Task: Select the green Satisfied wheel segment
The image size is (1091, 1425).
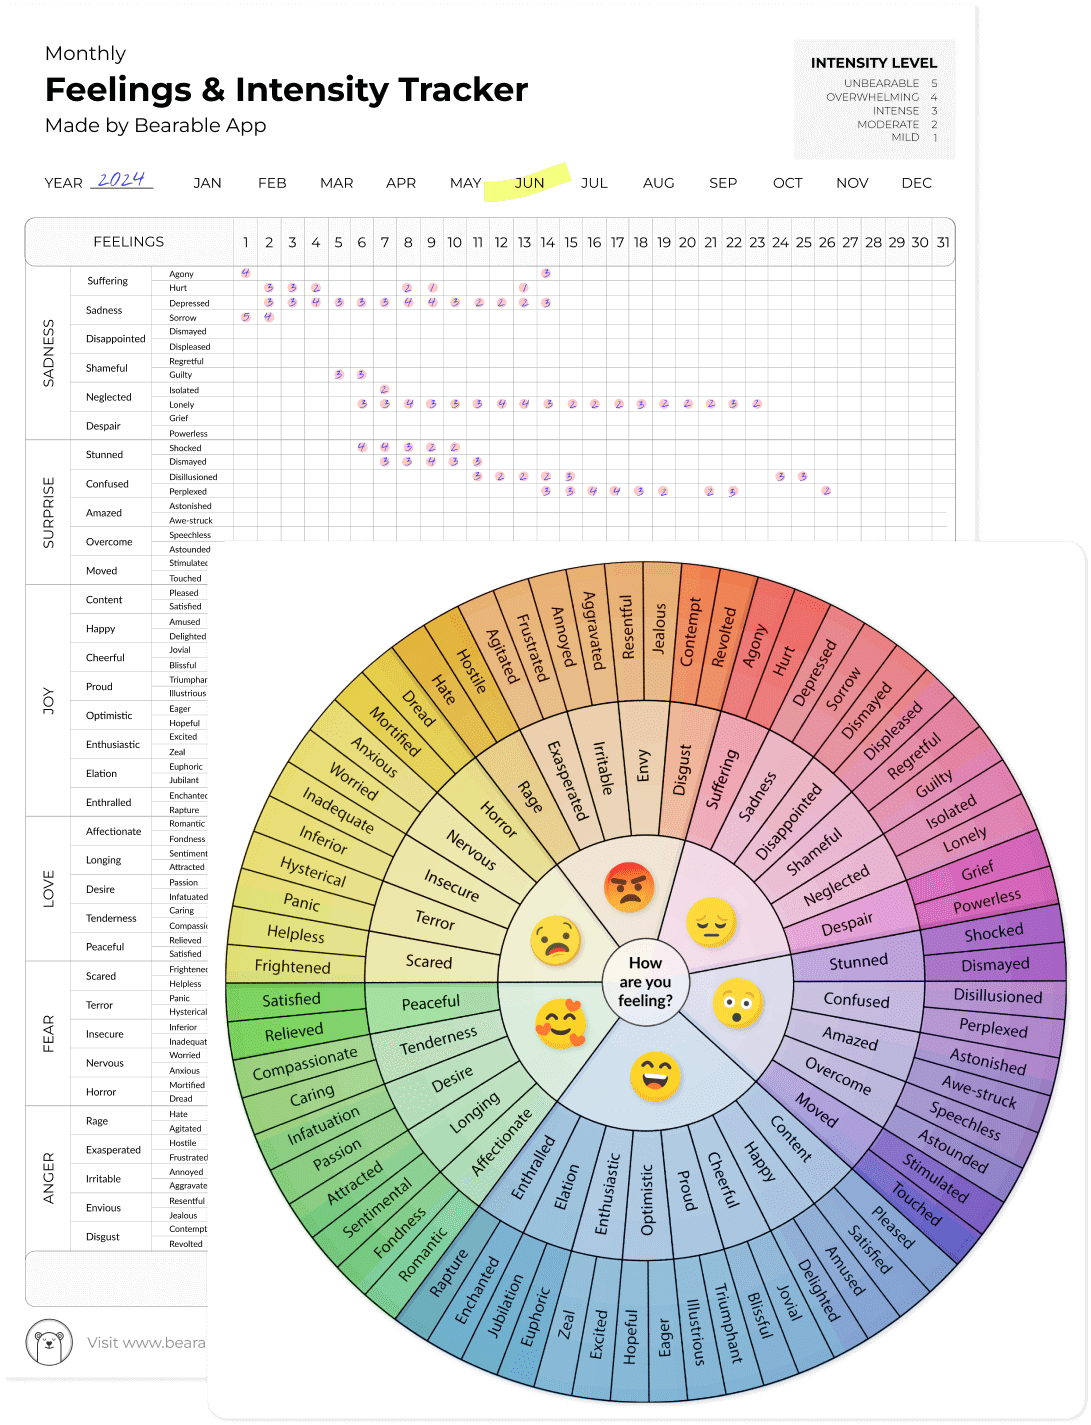Action: 291,999
